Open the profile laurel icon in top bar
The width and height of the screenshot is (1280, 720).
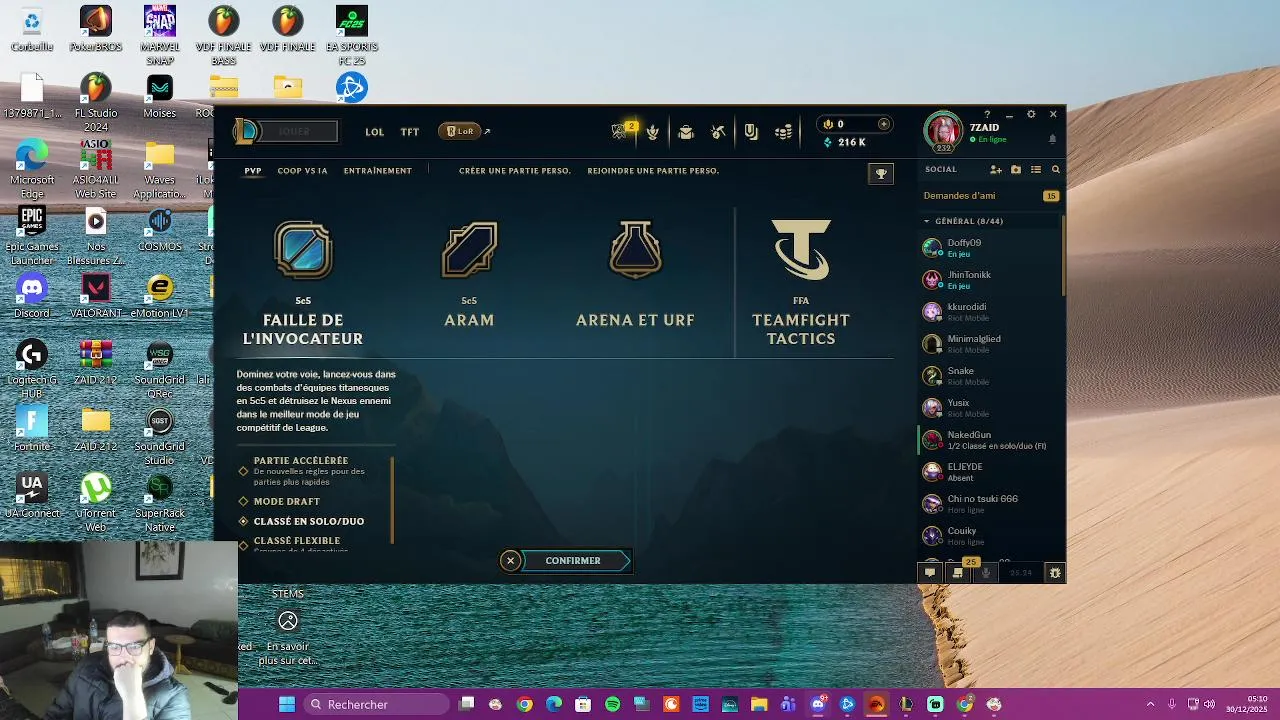pyautogui.click(x=653, y=131)
